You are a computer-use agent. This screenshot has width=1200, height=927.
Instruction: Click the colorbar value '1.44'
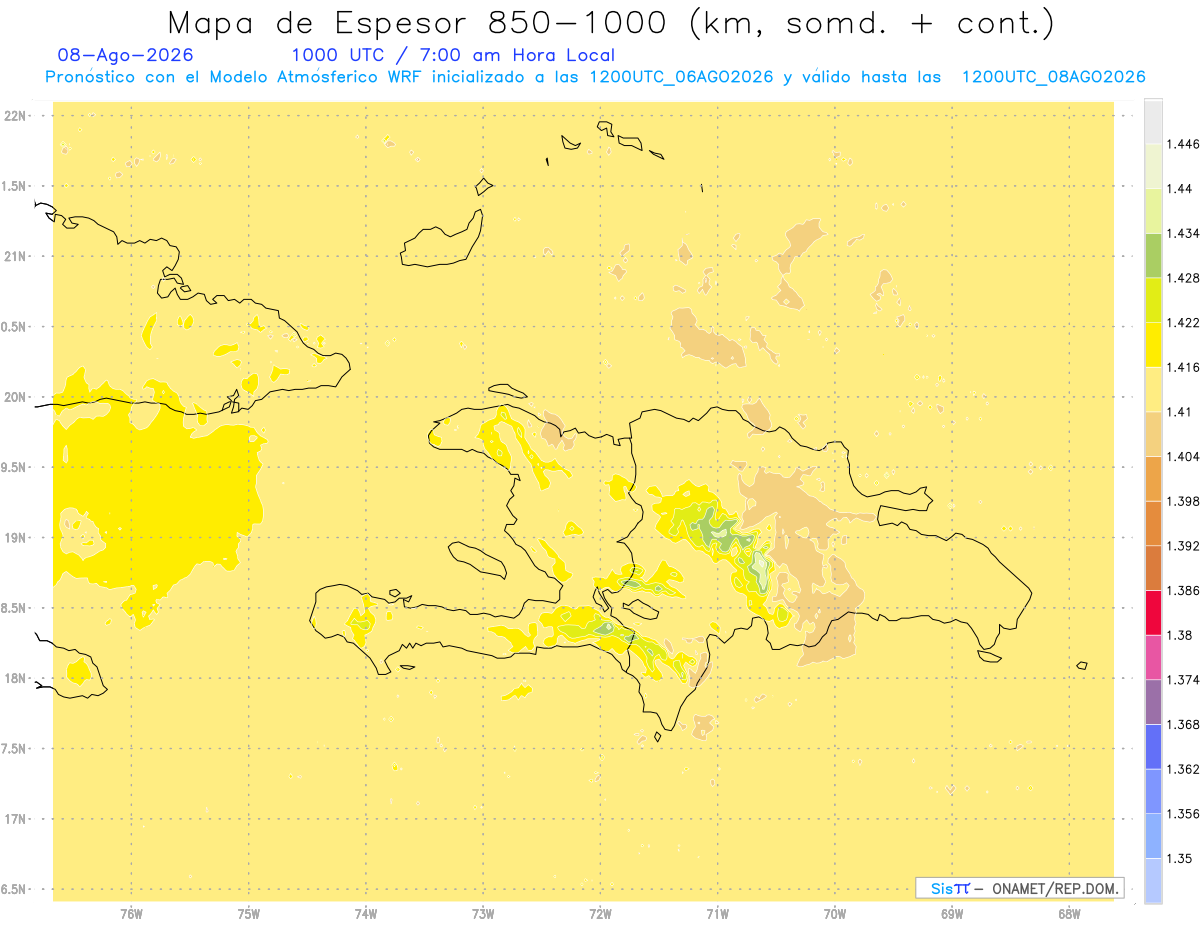click(x=1180, y=189)
